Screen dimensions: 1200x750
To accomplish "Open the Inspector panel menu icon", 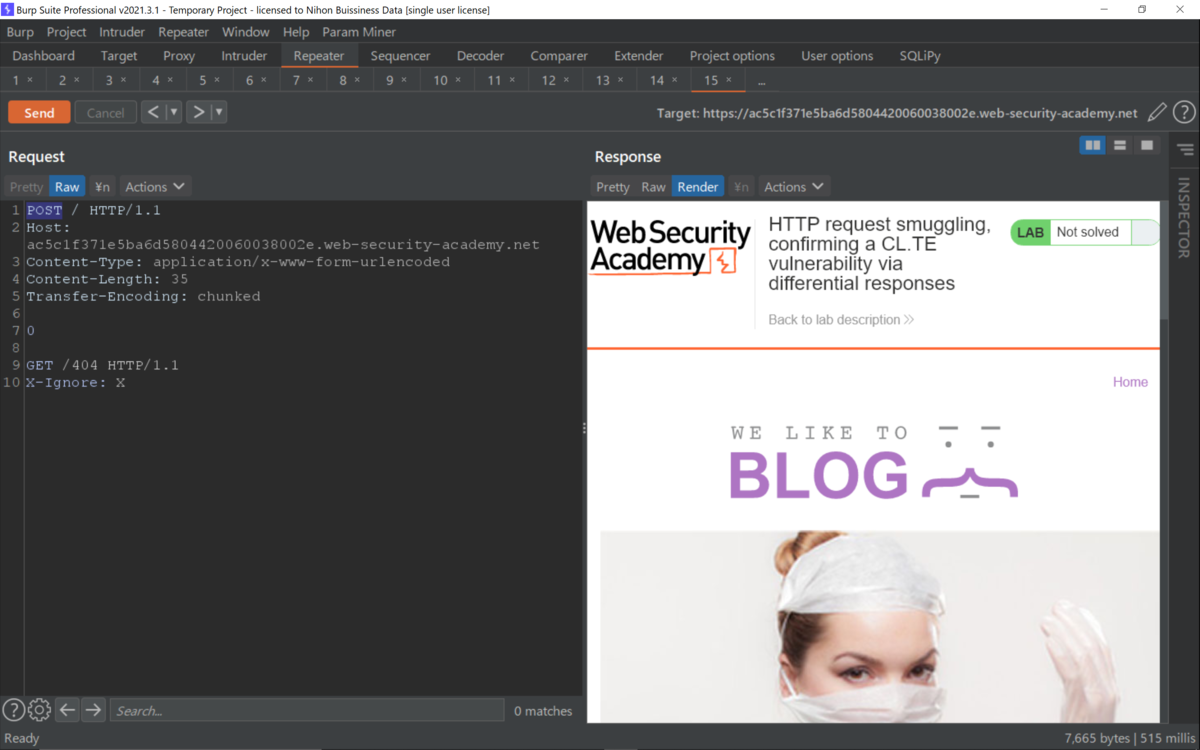I will click(1185, 150).
